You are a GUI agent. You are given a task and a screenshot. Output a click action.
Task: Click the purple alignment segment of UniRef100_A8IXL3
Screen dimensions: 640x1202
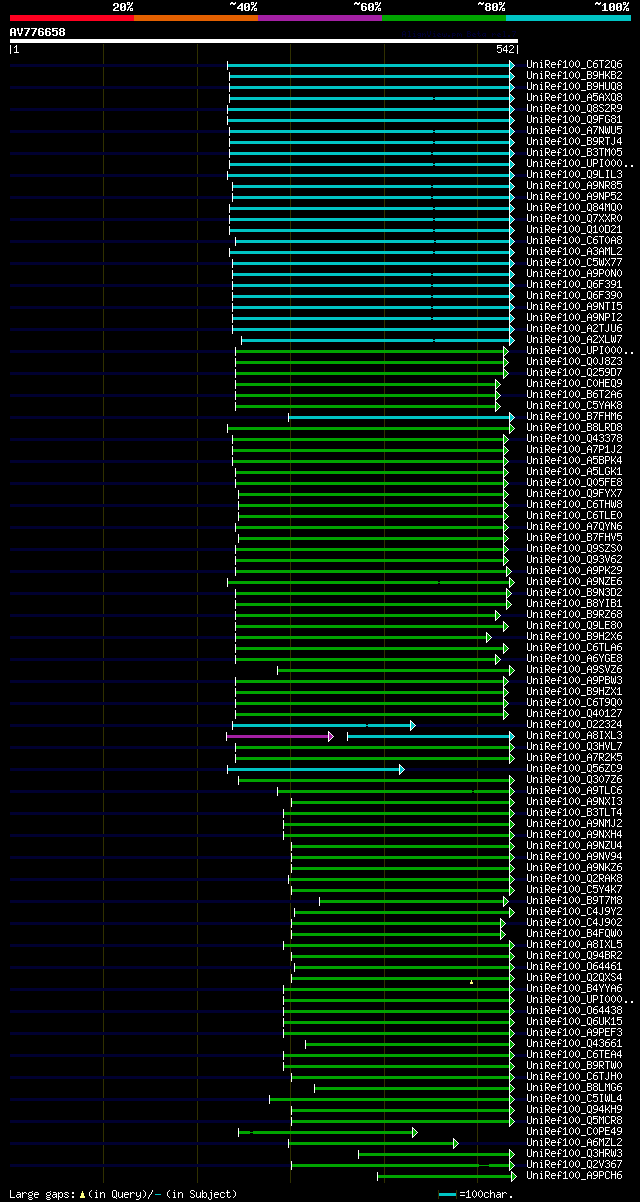[280, 736]
